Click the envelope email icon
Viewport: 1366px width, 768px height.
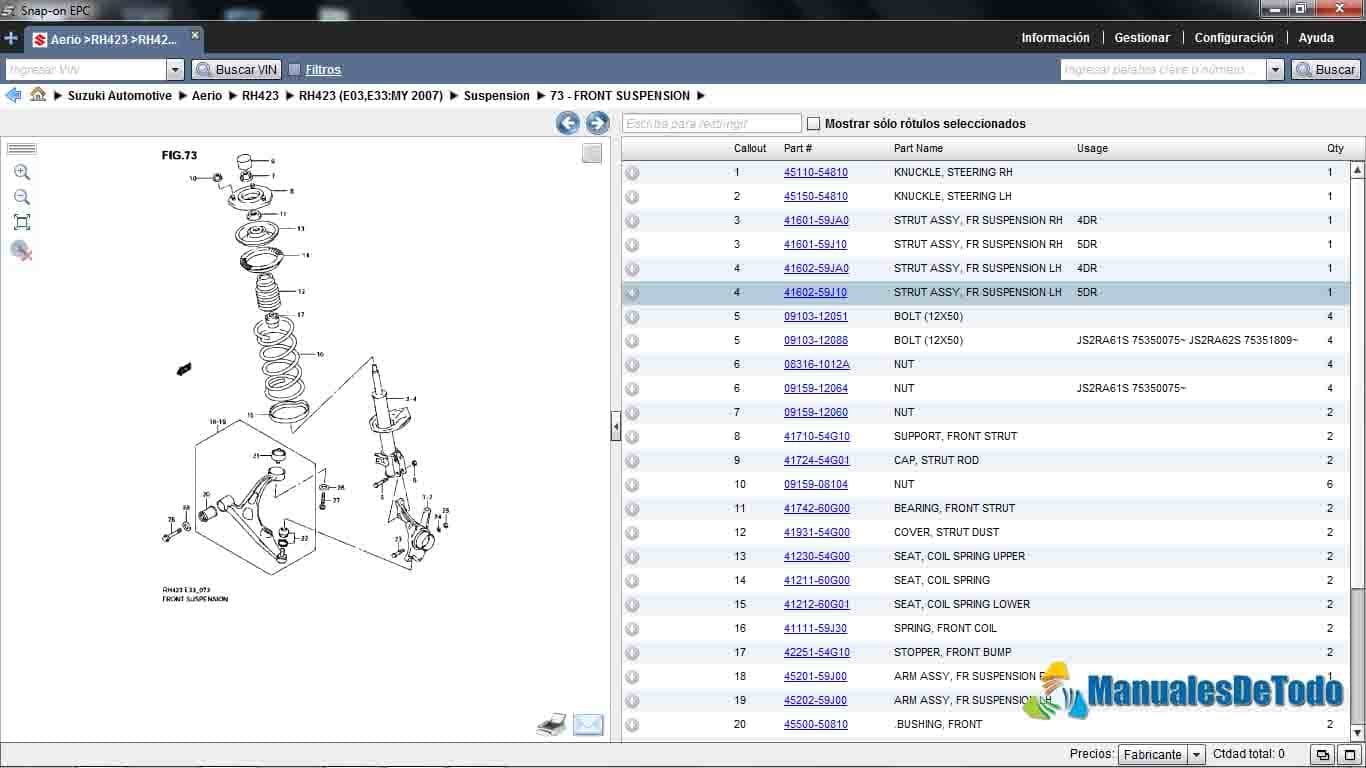[588, 725]
